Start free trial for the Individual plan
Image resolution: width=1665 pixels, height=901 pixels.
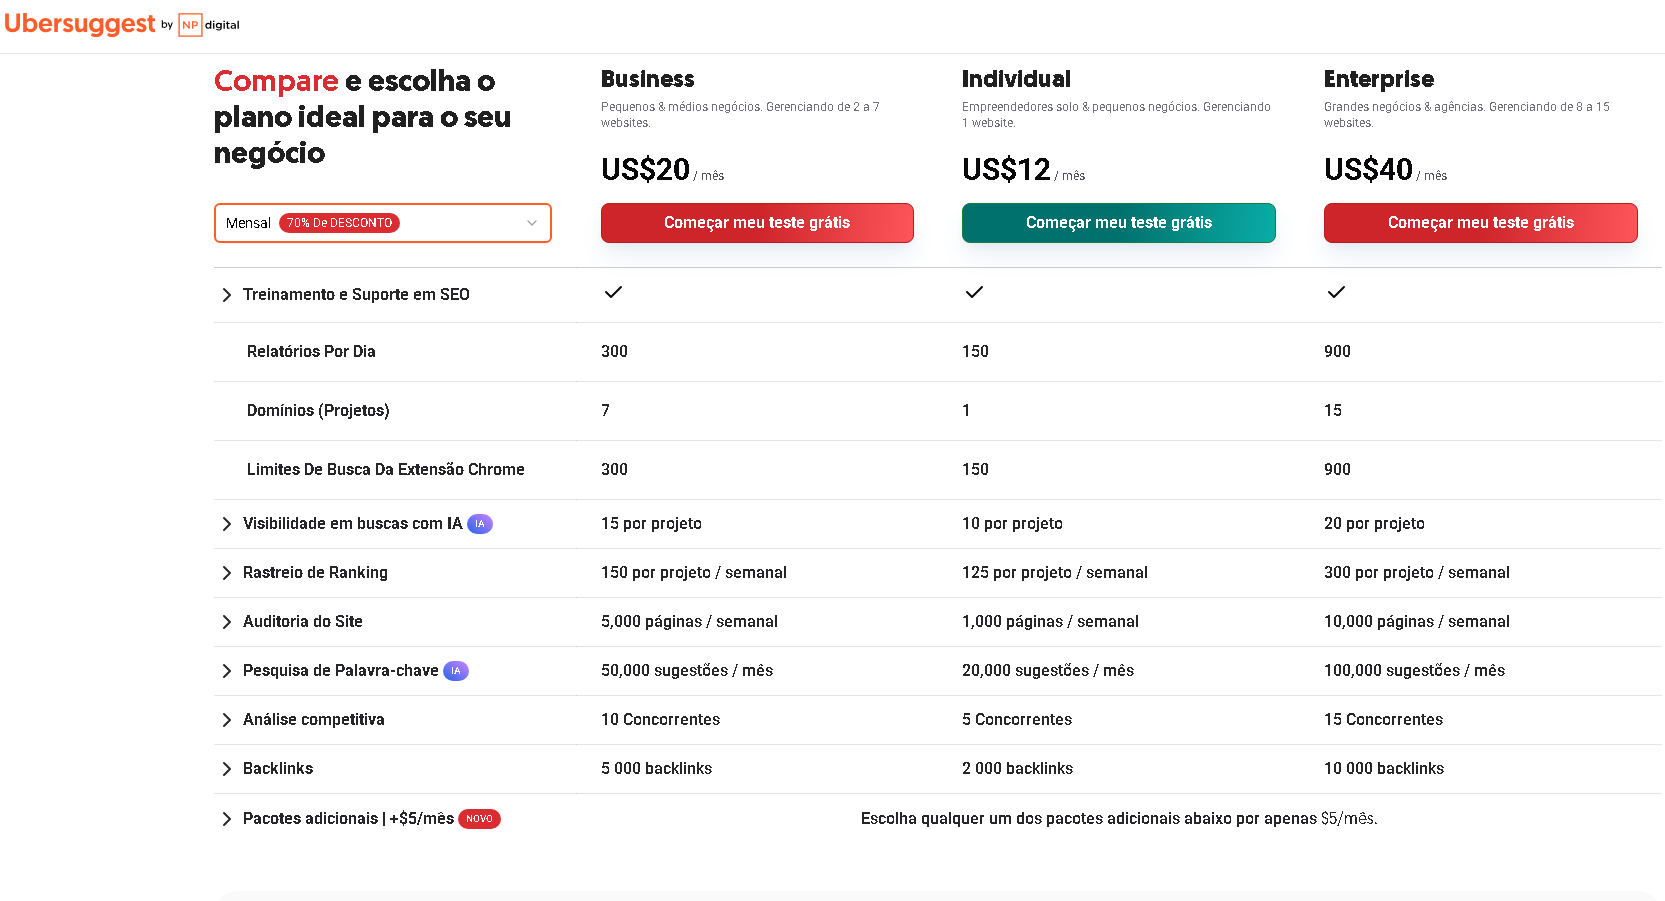pyautogui.click(x=1118, y=222)
